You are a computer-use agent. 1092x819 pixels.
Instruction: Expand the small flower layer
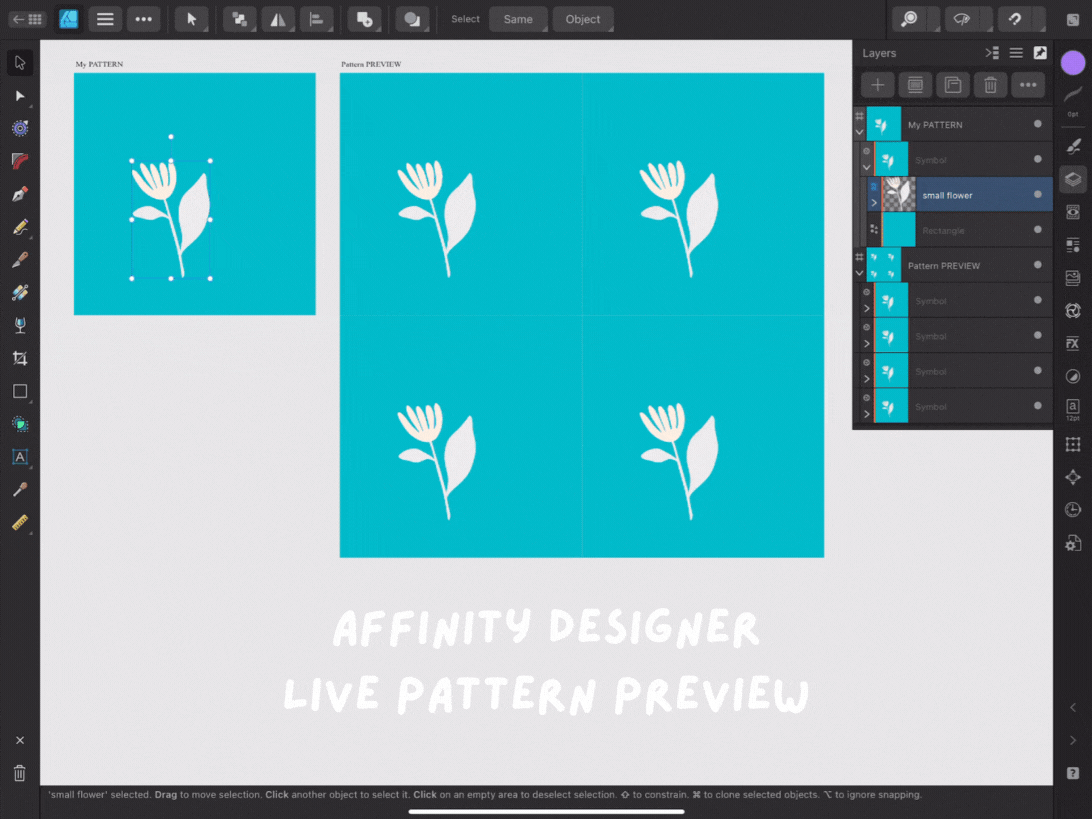pos(874,203)
